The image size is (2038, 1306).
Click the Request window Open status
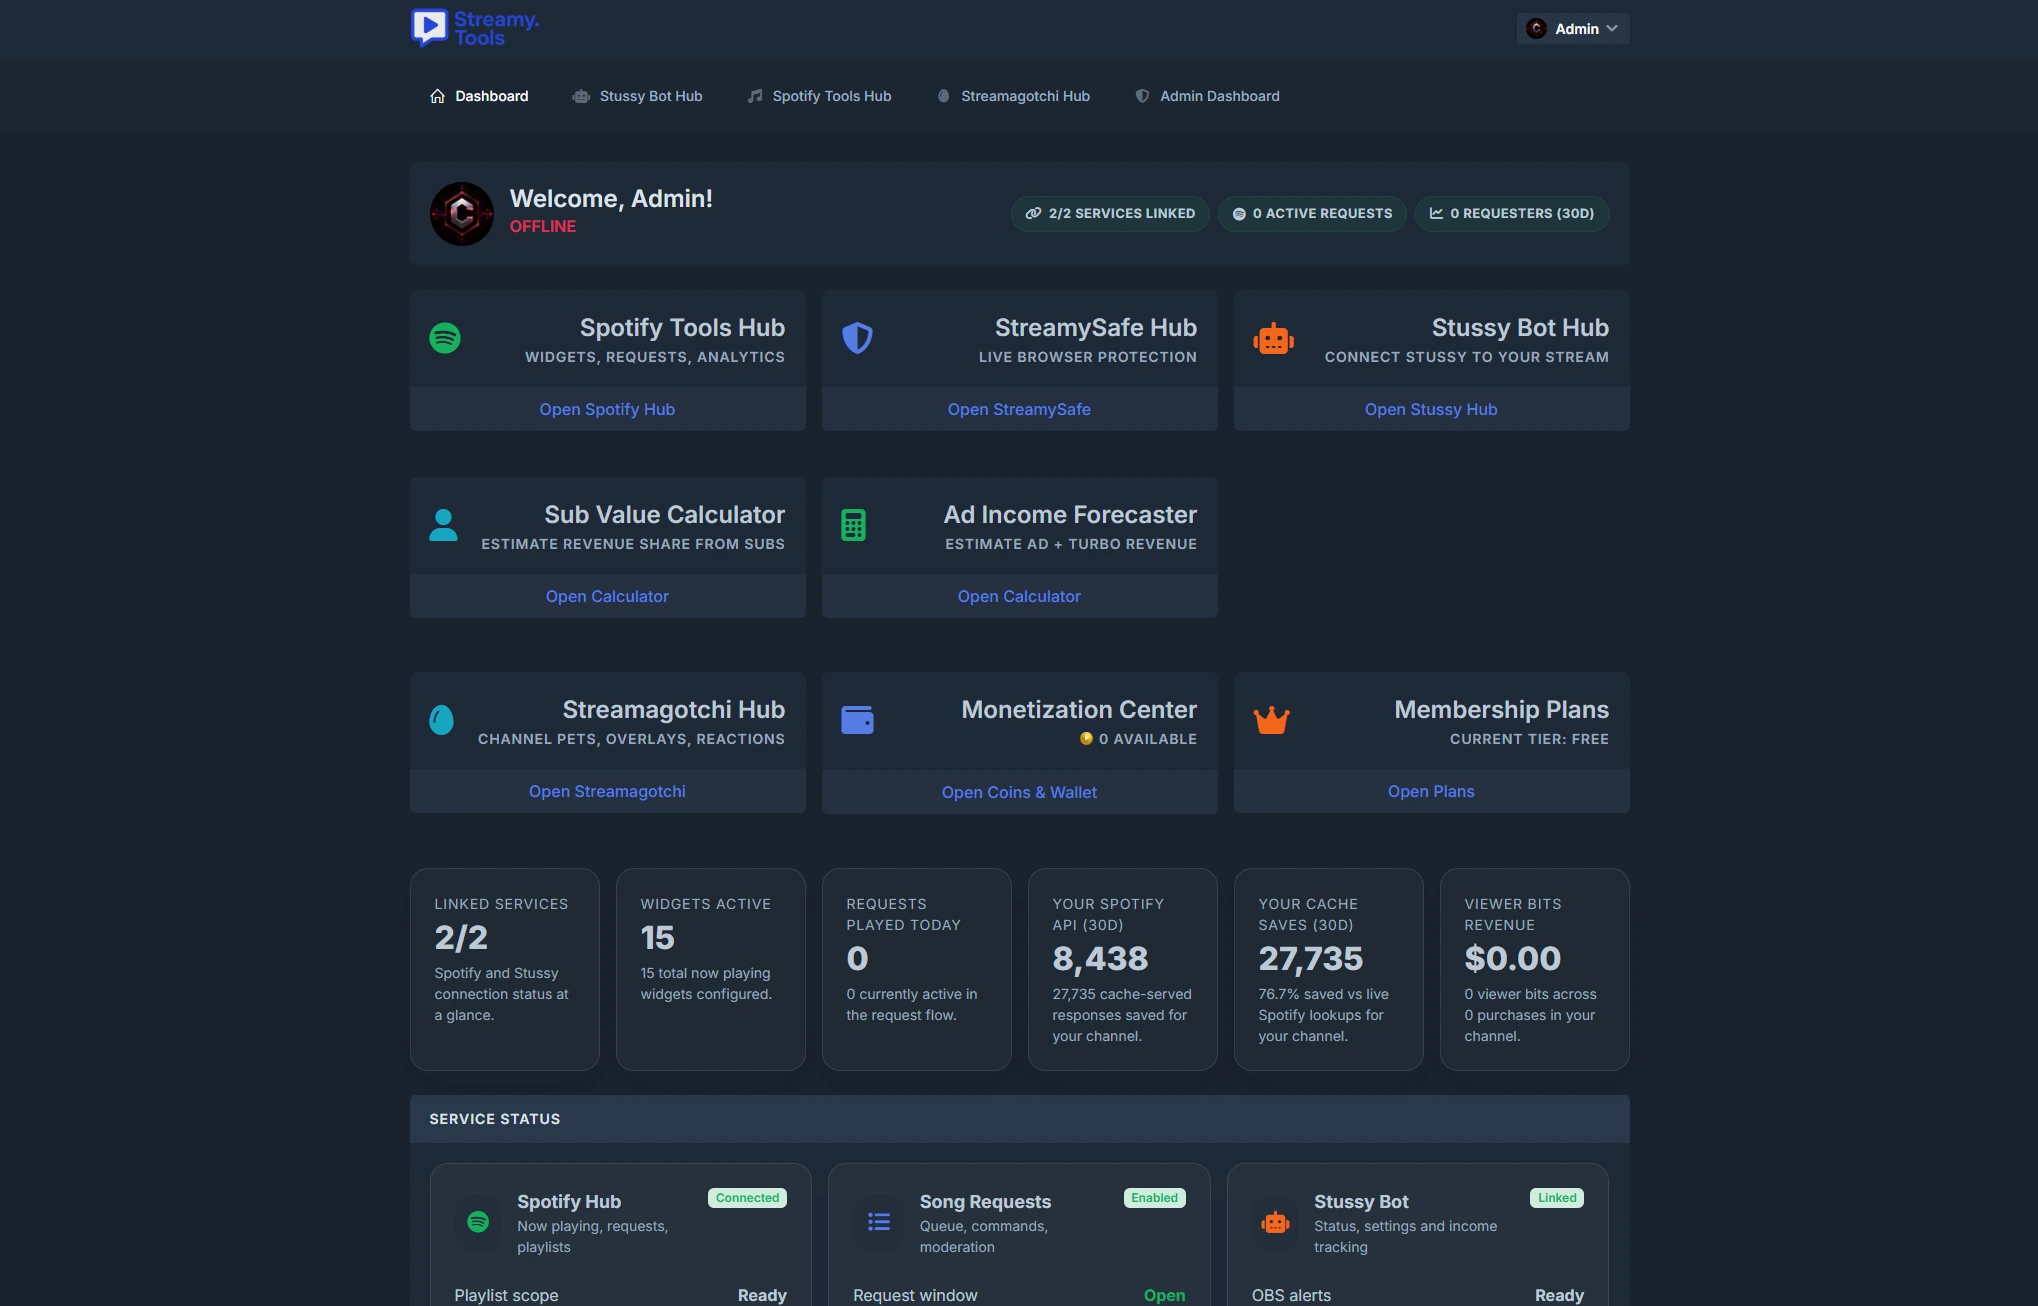click(x=1164, y=1295)
